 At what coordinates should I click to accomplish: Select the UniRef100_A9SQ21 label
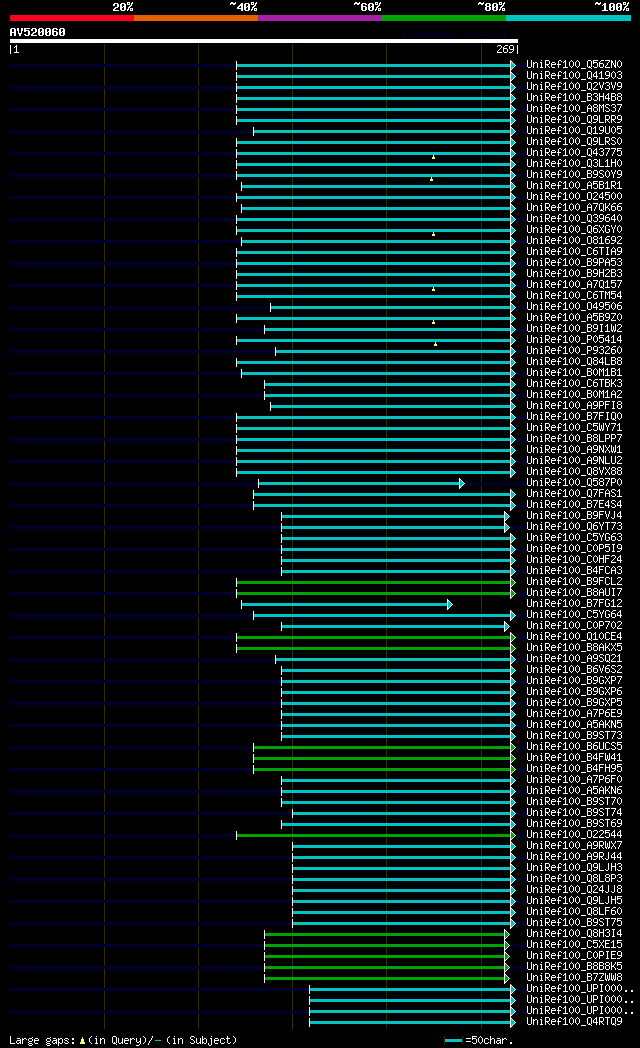point(574,658)
